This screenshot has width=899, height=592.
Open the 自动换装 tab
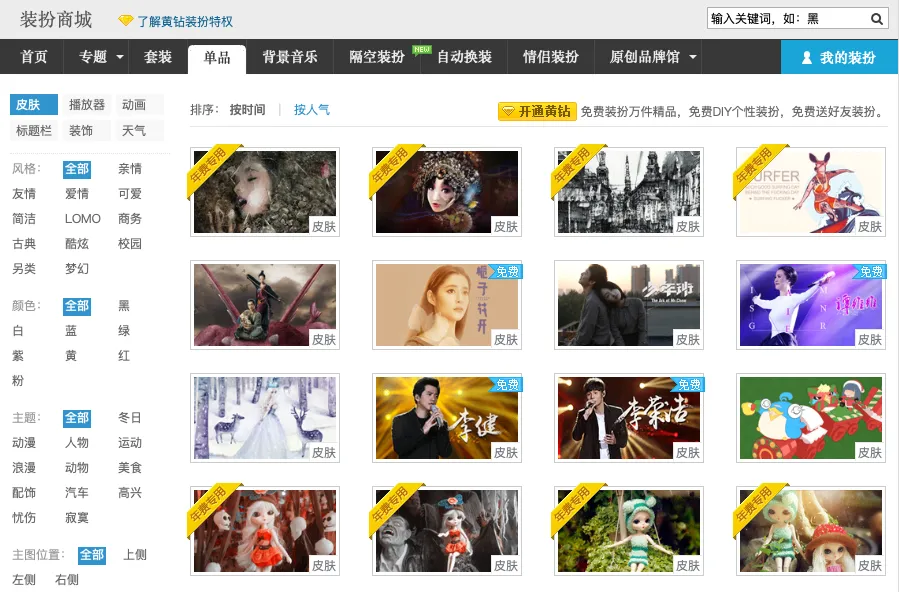tap(464, 57)
